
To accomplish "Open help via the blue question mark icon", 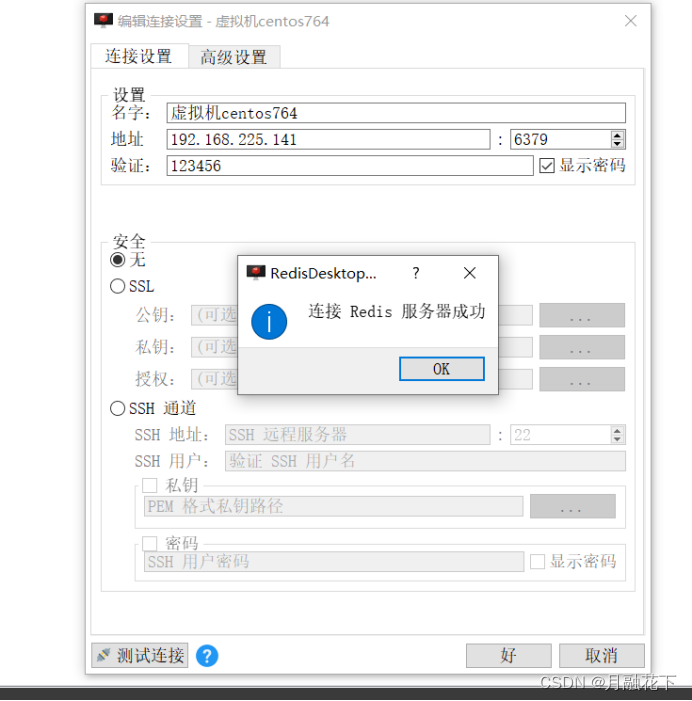I will tap(207, 656).
